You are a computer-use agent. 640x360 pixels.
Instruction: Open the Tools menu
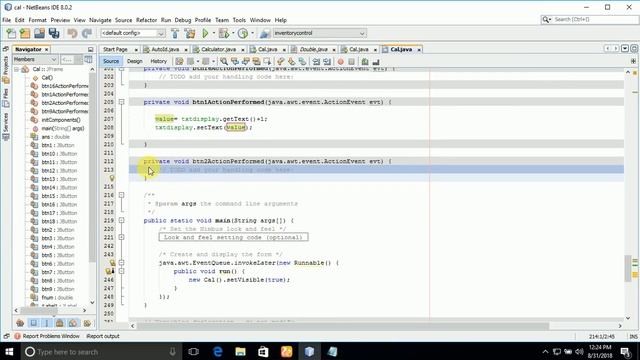(x=239, y=20)
